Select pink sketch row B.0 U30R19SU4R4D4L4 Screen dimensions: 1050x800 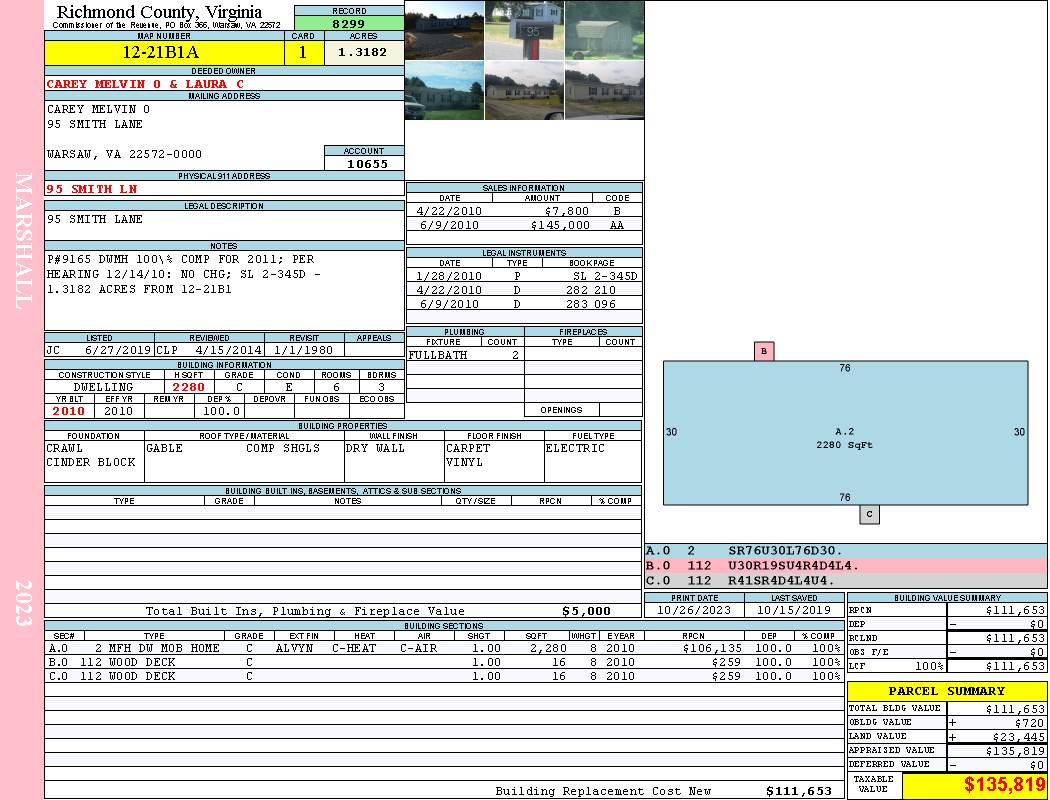845,566
